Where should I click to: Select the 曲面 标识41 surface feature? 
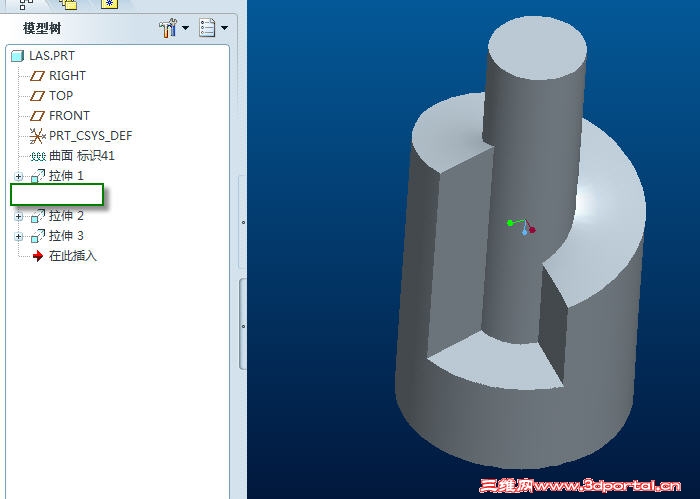tap(72, 156)
